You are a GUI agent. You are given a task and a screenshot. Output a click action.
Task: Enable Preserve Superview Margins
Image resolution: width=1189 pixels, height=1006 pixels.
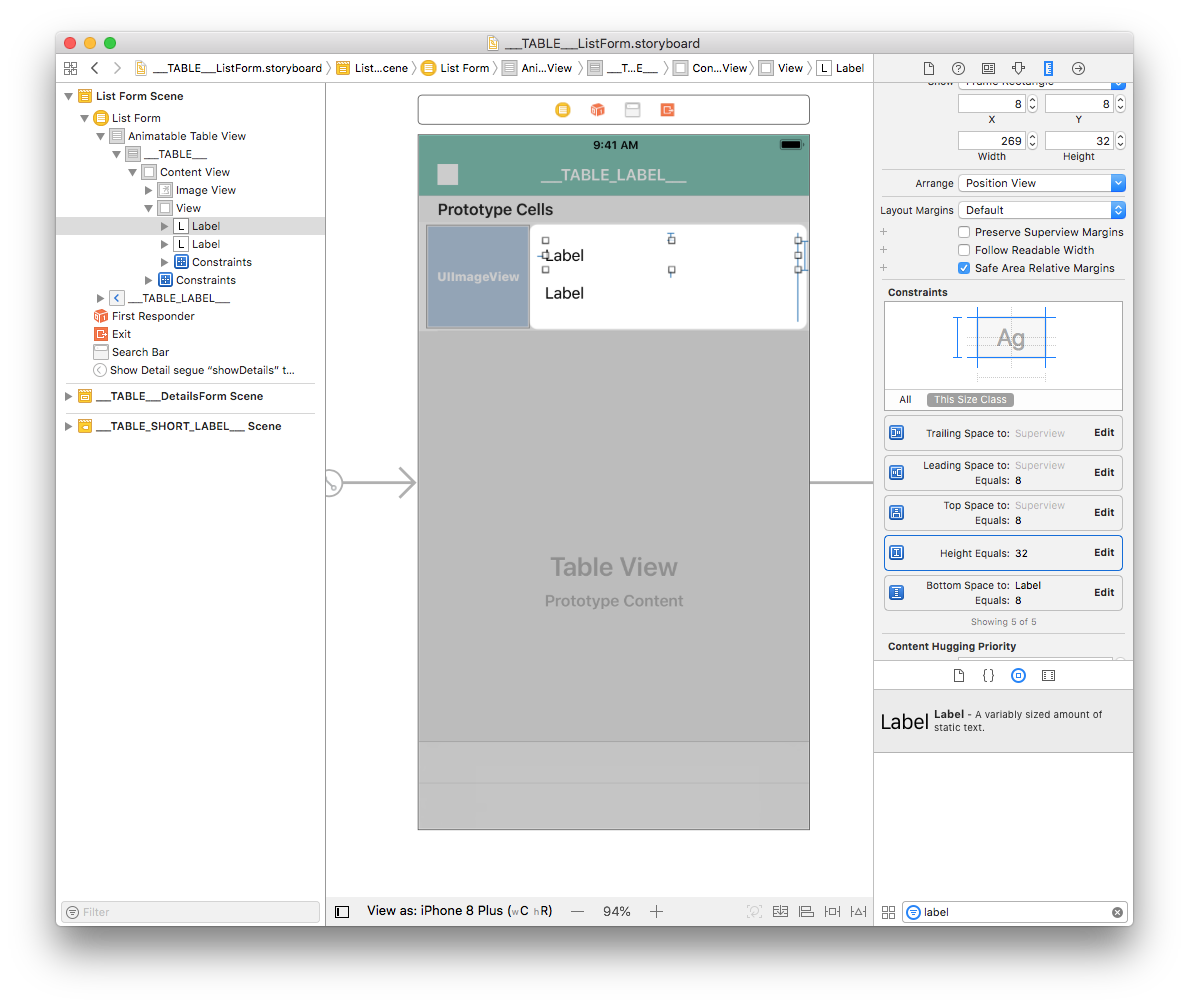pos(964,232)
